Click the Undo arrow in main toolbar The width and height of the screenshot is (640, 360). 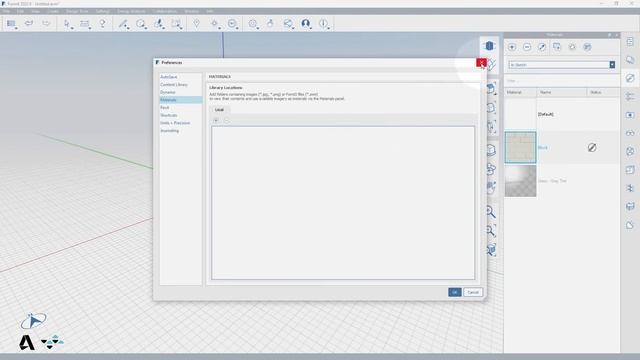click(29, 23)
